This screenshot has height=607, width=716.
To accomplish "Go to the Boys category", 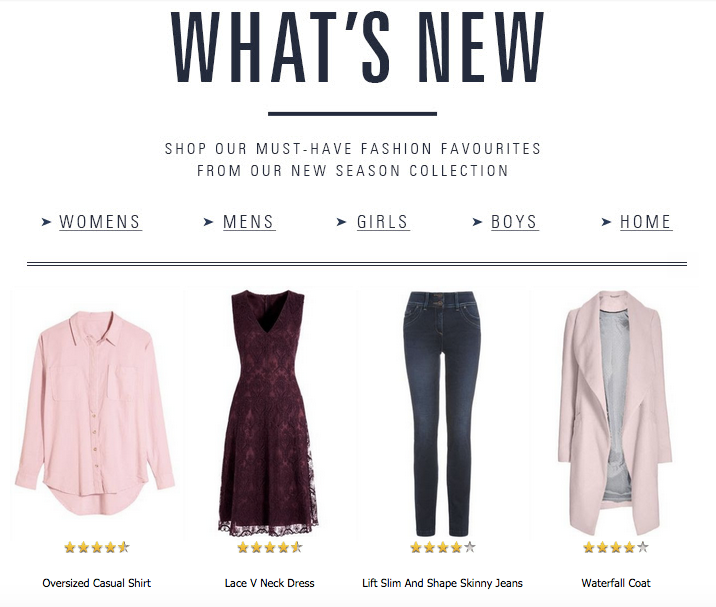I will [515, 222].
